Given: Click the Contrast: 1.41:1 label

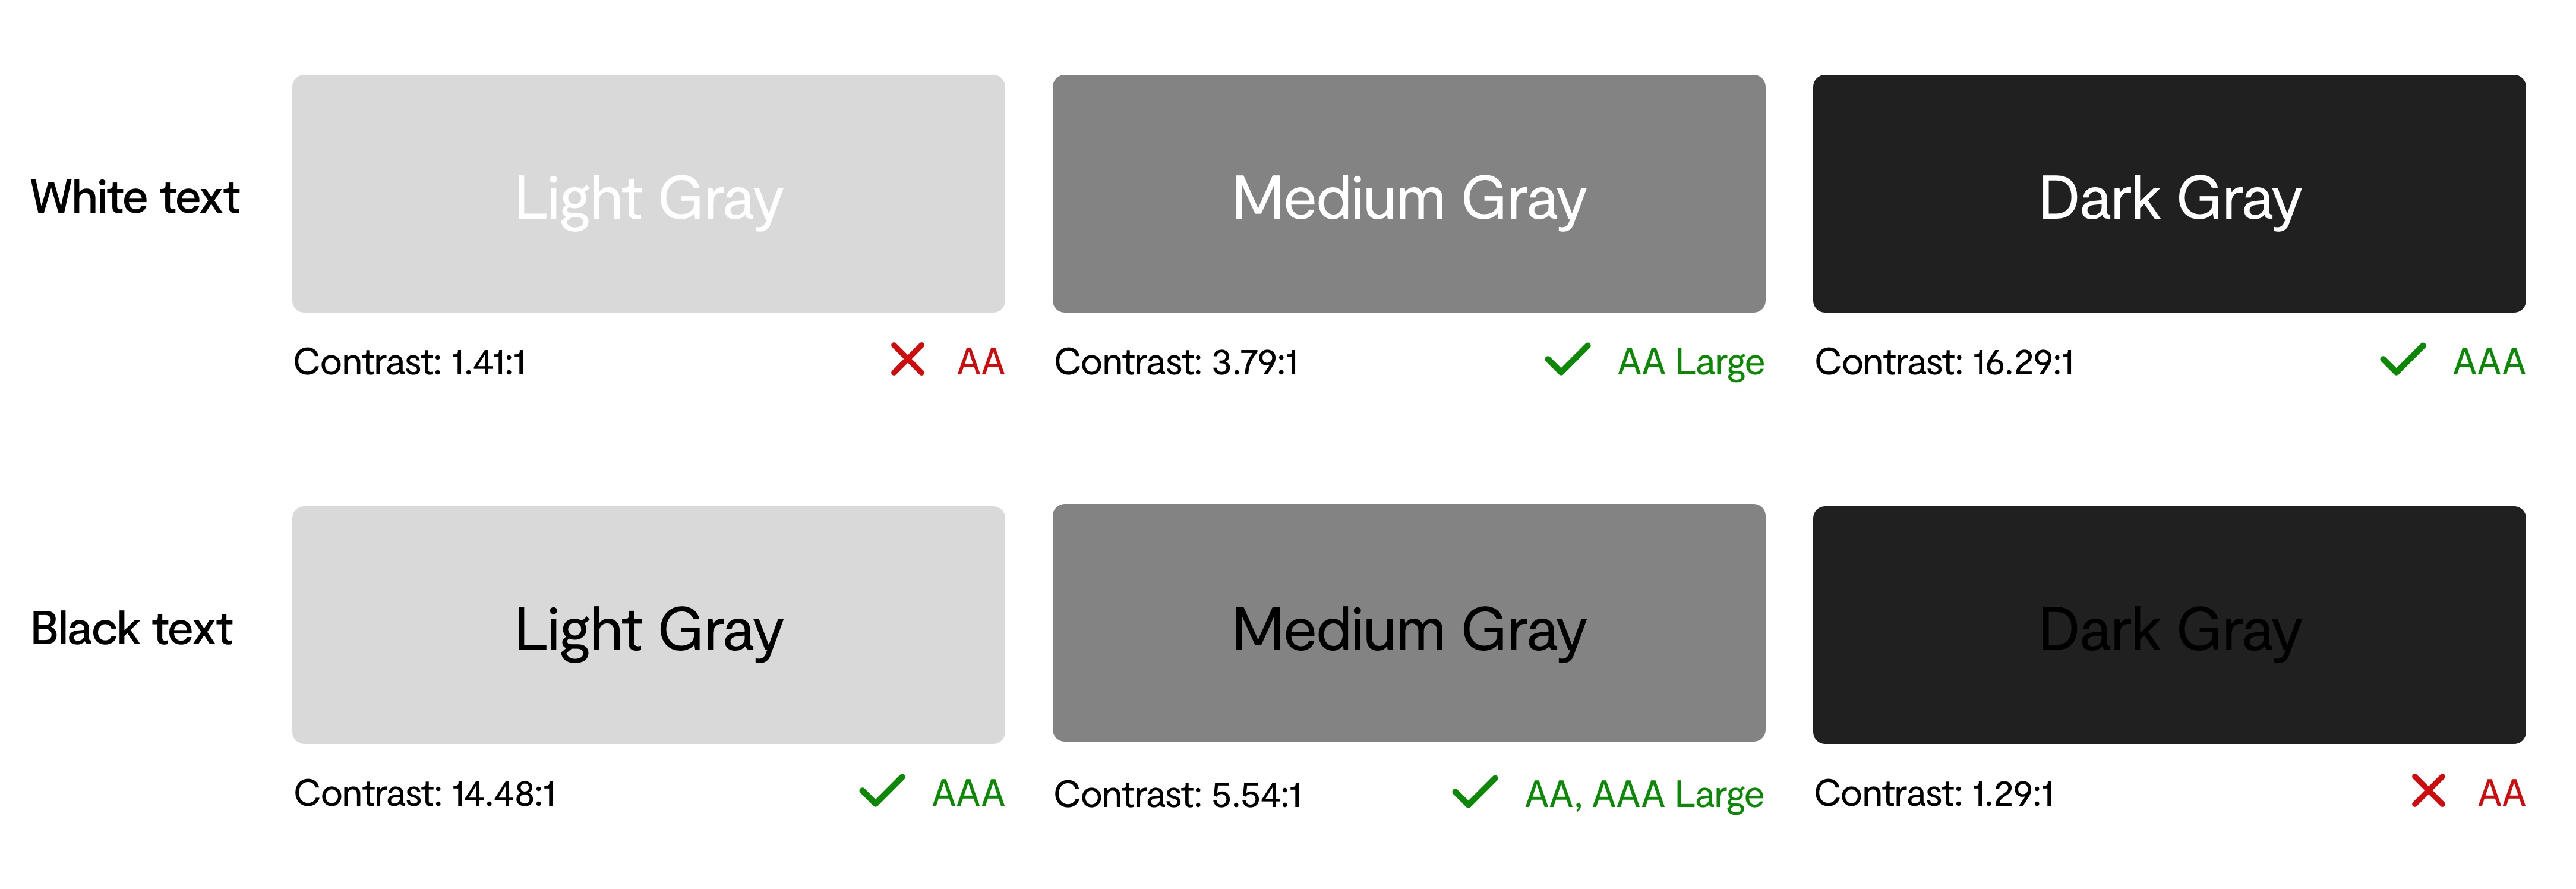Looking at the screenshot, I should click(x=410, y=362).
